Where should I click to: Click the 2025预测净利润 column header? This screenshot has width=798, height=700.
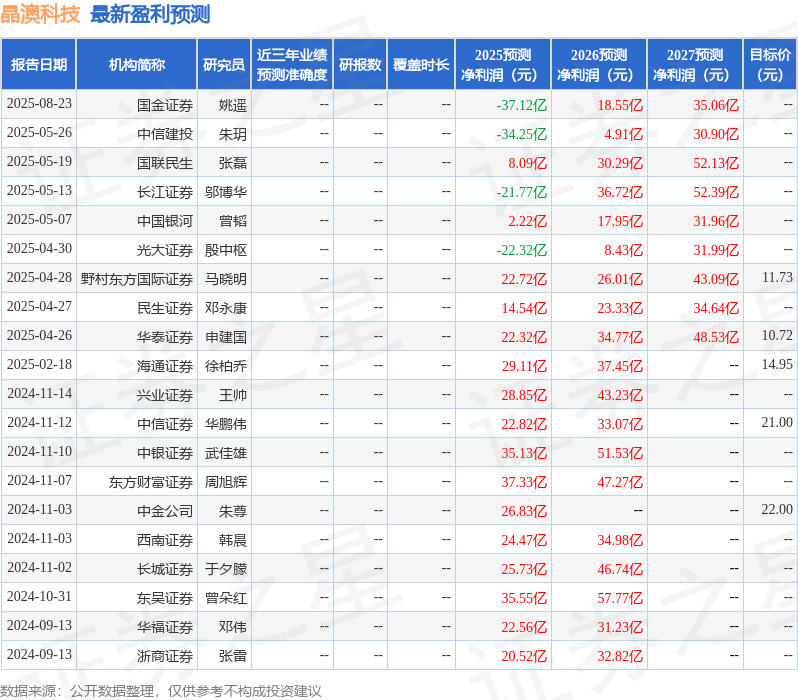pyautogui.click(x=503, y=65)
